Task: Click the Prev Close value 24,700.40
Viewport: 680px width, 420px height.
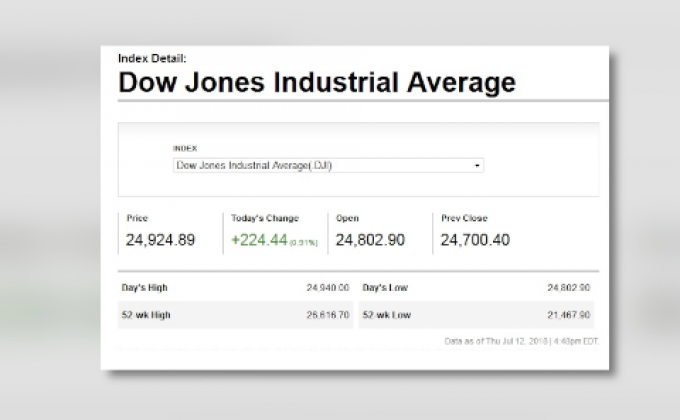Action: (x=475, y=240)
